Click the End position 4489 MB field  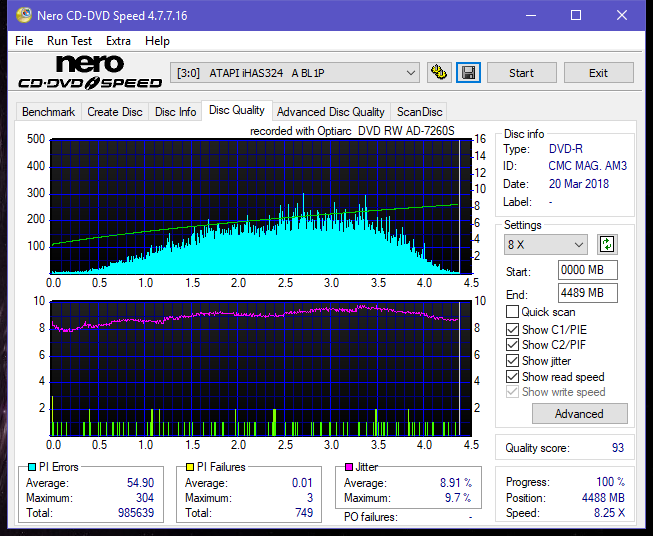(588, 293)
